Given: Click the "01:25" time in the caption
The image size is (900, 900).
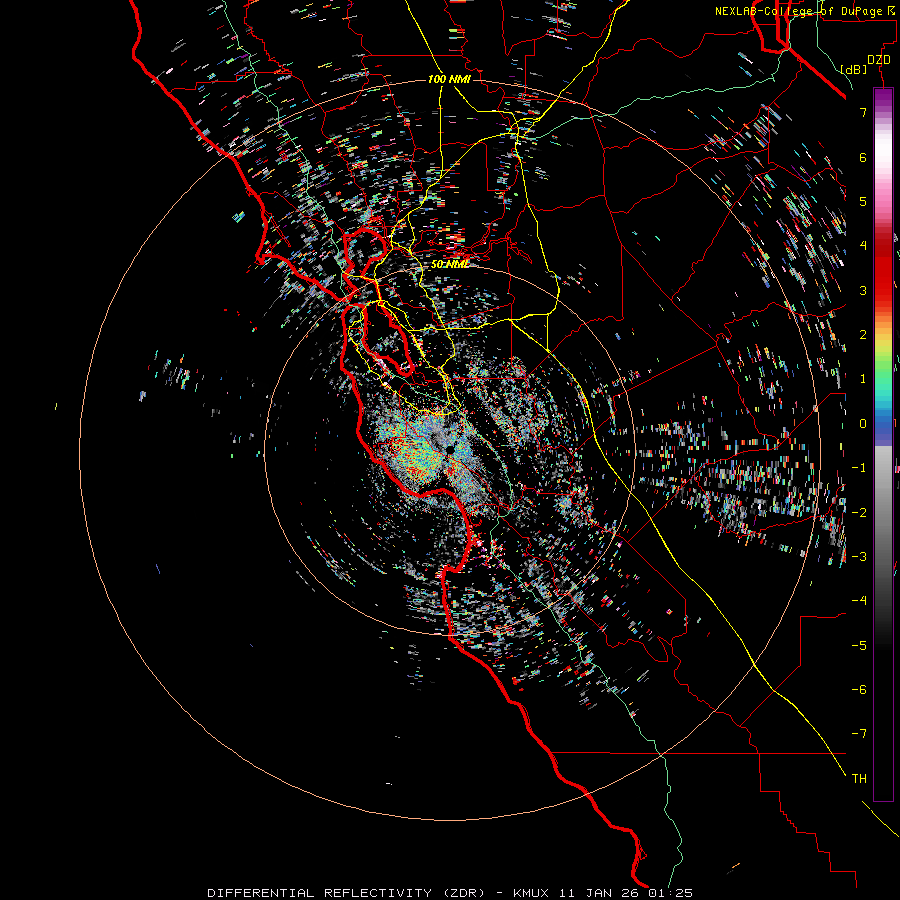Looking at the screenshot, I should [x=671, y=893].
